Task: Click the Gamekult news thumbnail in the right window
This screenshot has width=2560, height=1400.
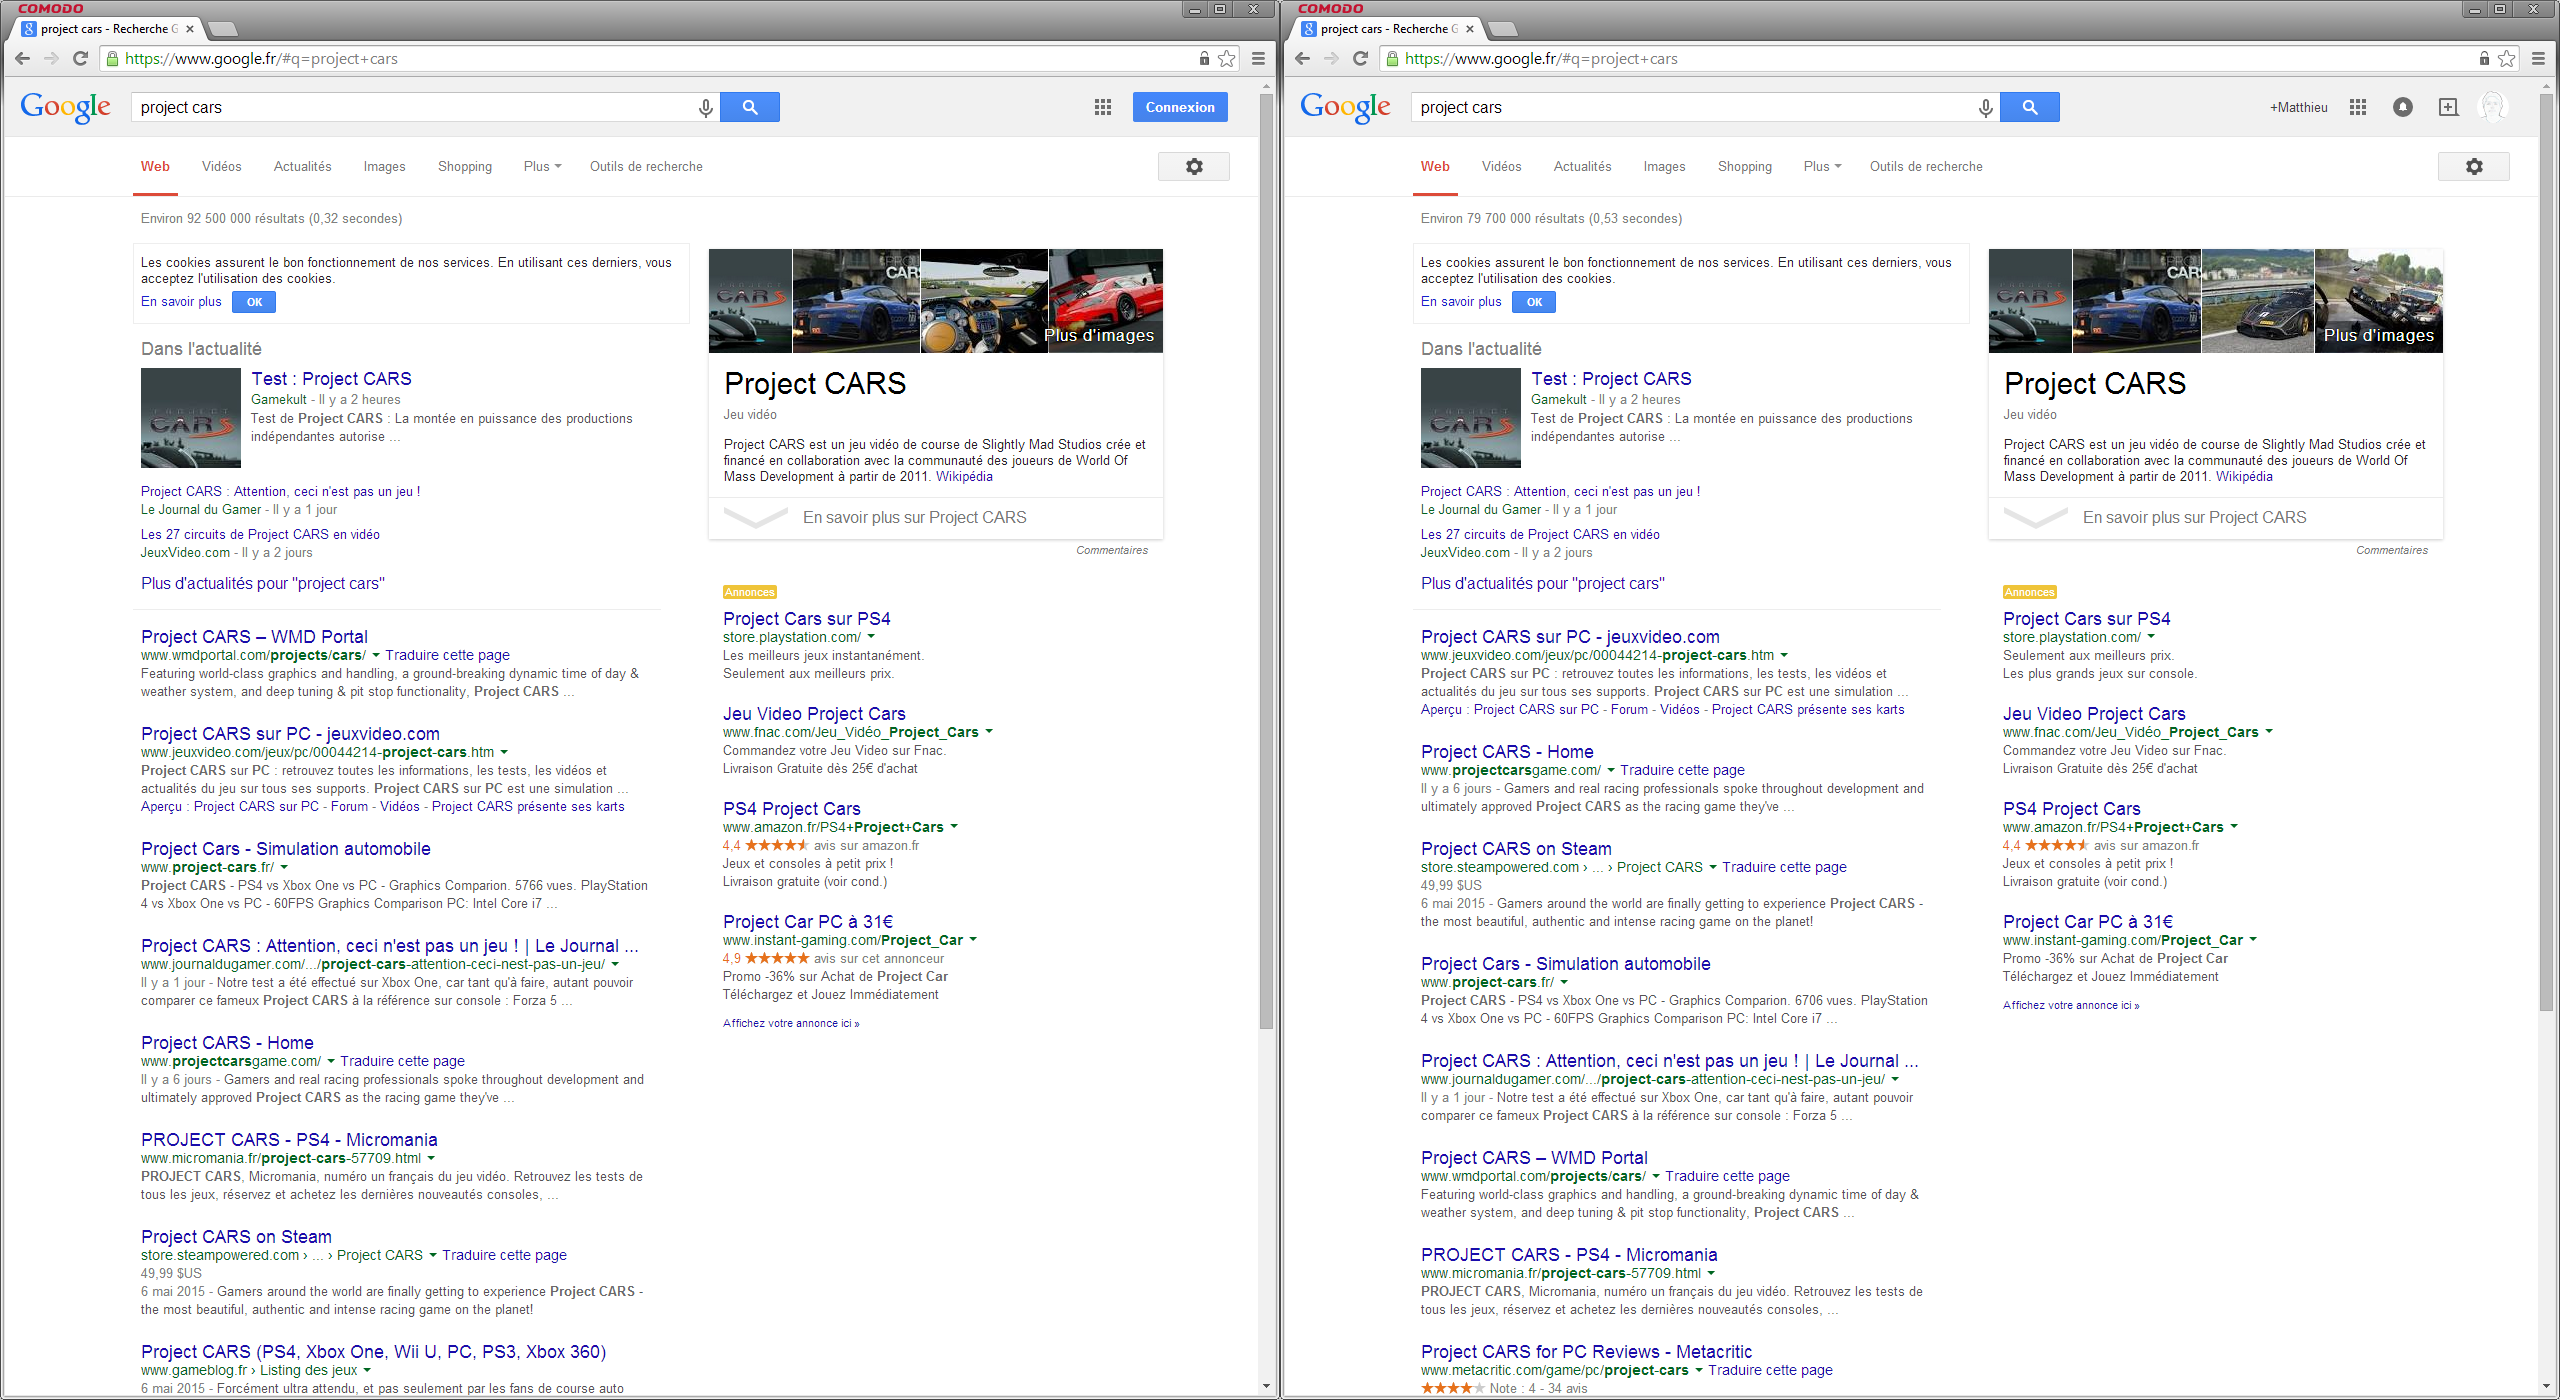Action: click(1471, 418)
